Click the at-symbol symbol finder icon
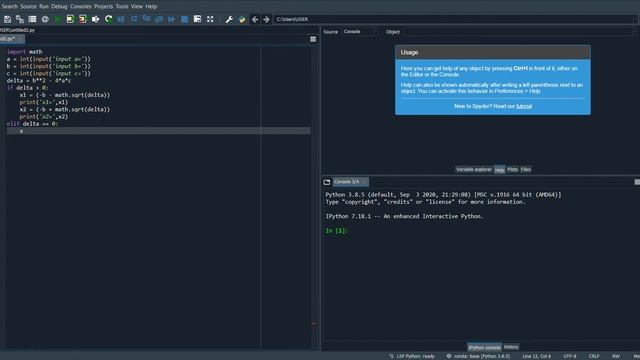Viewport: 640px width, 360px height. coord(45,19)
